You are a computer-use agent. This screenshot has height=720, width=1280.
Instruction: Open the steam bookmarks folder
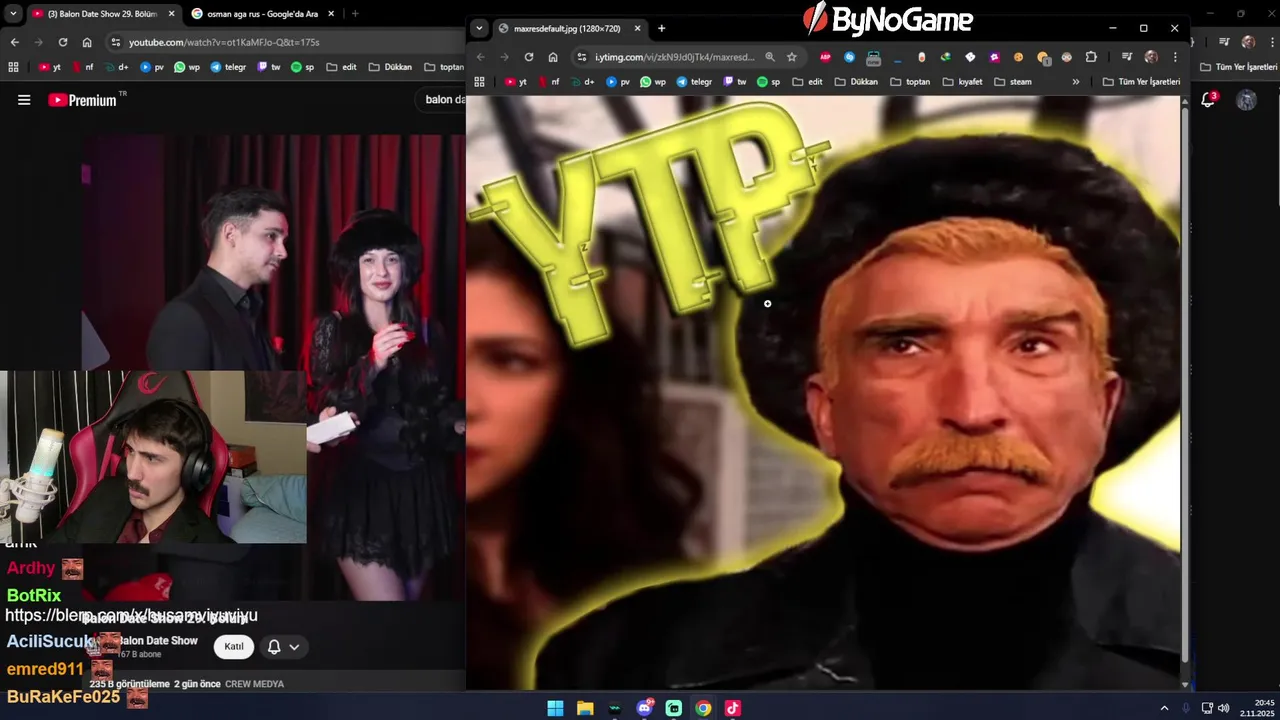pos(1013,82)
